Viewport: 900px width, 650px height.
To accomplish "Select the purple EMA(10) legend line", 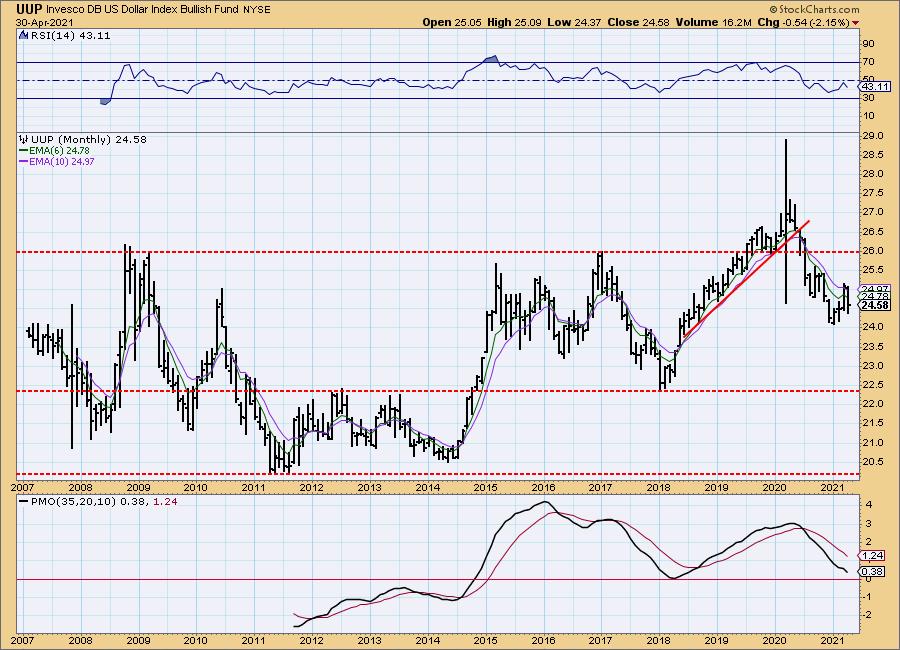I will click(x=24, y=162).
